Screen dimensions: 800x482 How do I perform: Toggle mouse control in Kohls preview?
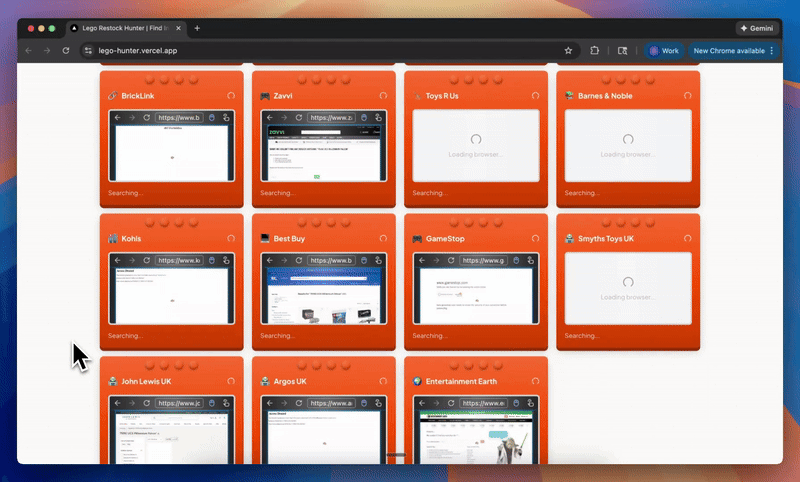(212, 260)
